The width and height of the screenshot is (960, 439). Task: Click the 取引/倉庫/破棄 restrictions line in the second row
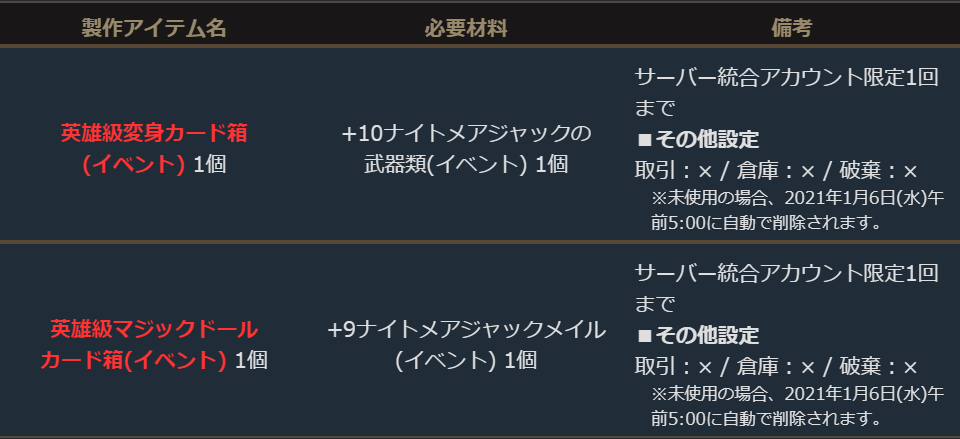(776, 366)
